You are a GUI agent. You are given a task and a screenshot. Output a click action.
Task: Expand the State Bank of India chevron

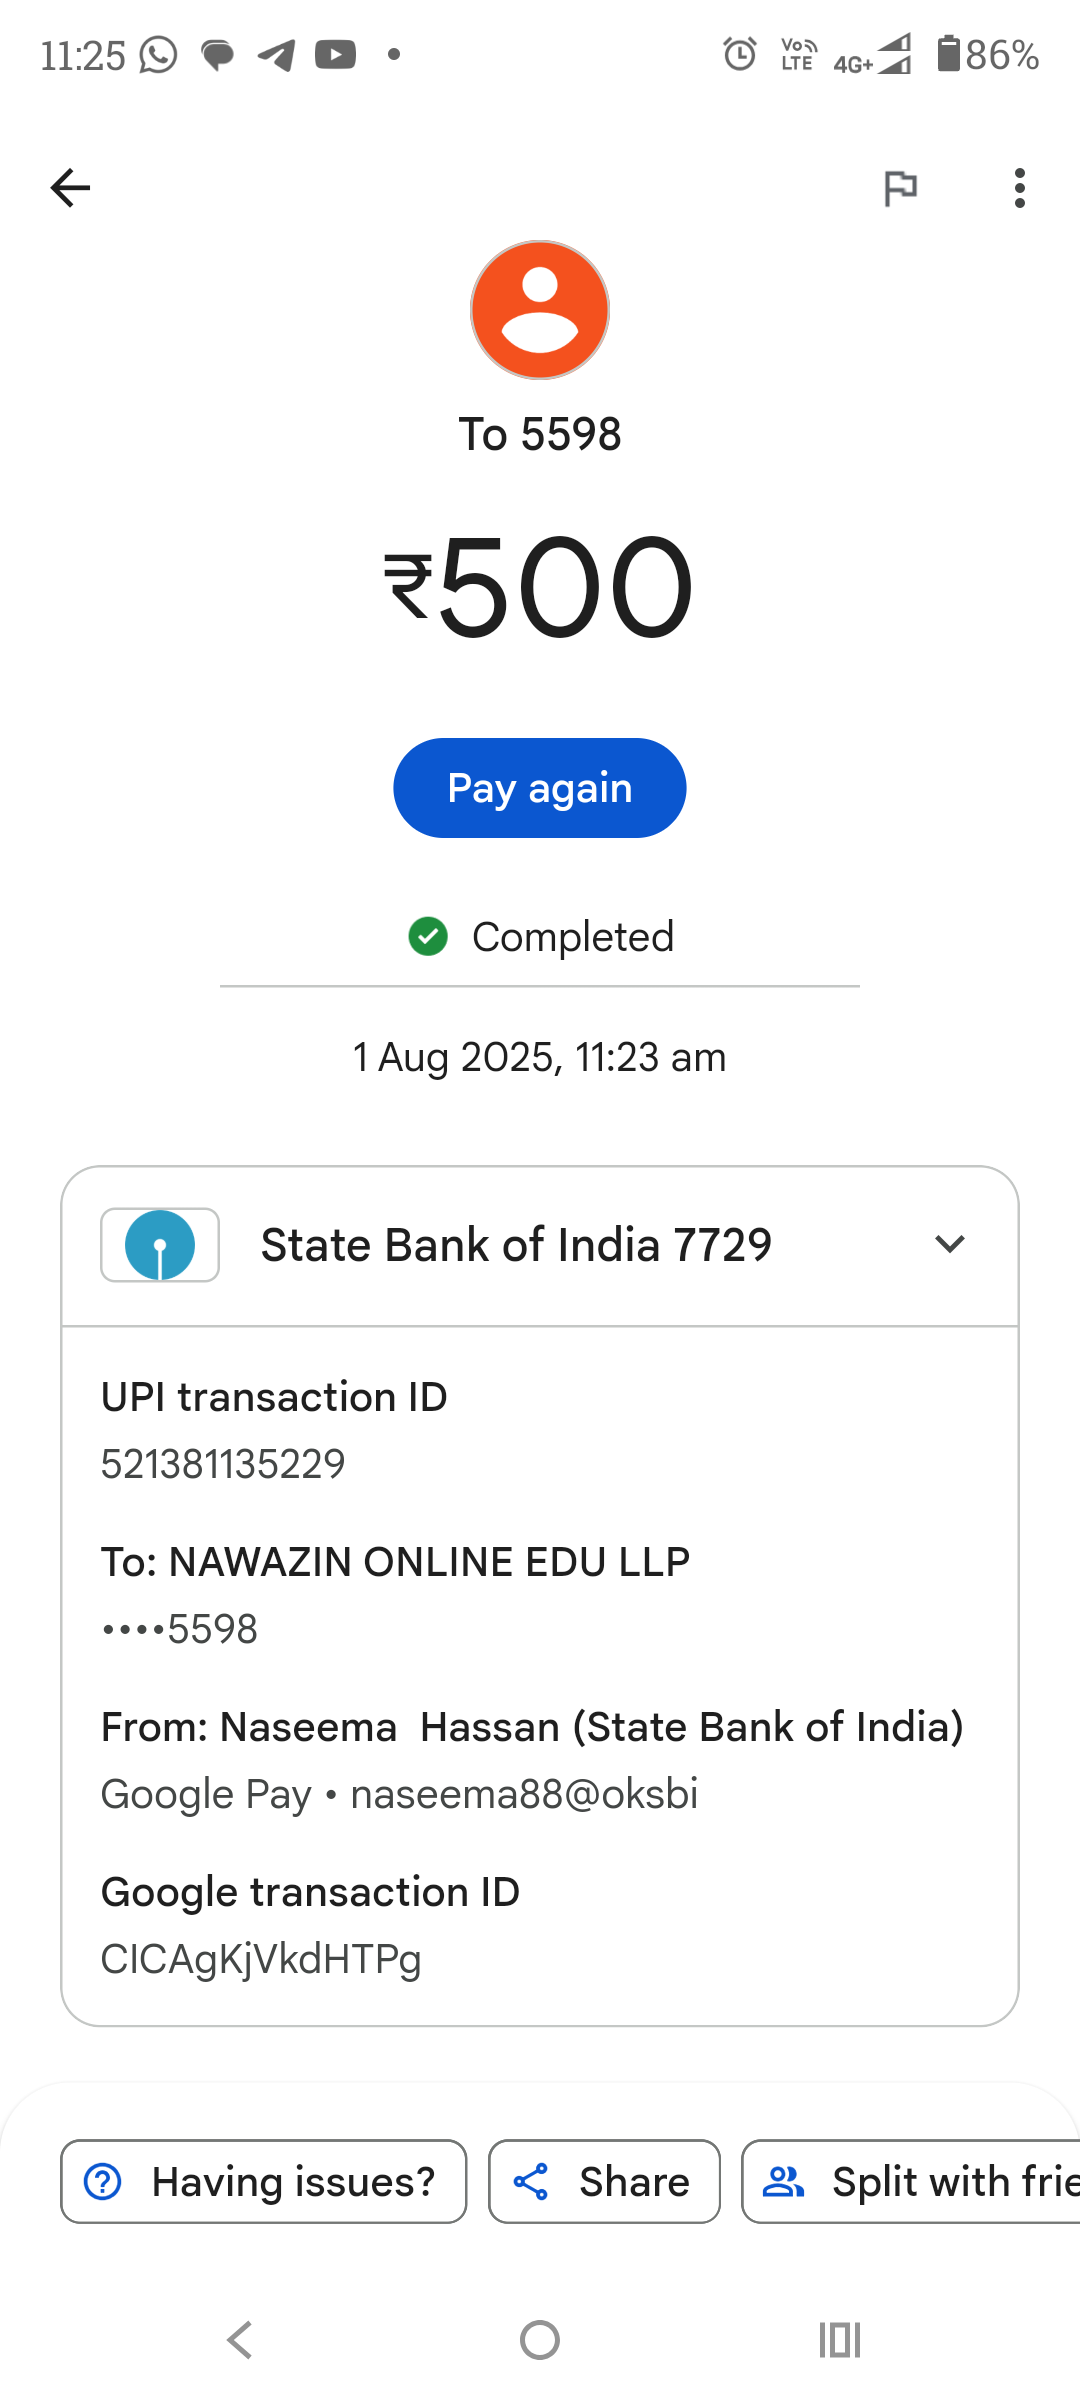click(949, 1244)
